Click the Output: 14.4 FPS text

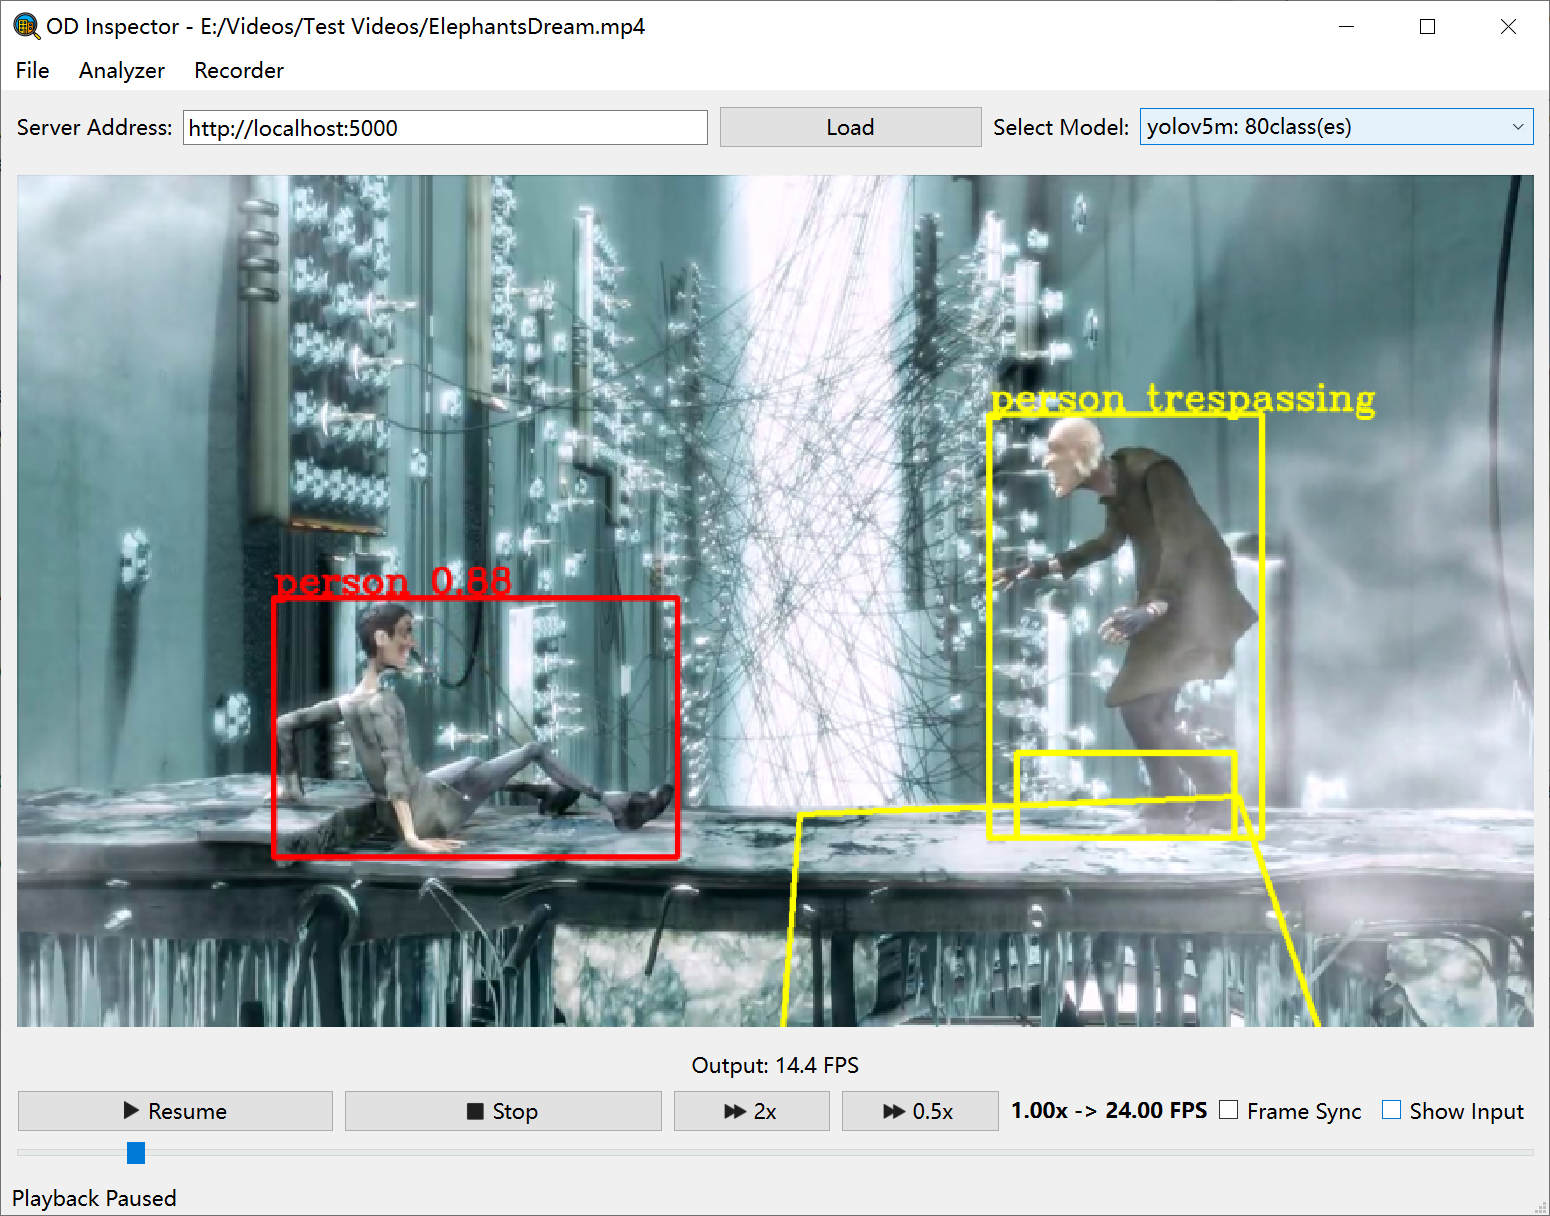click(775, 1065)
